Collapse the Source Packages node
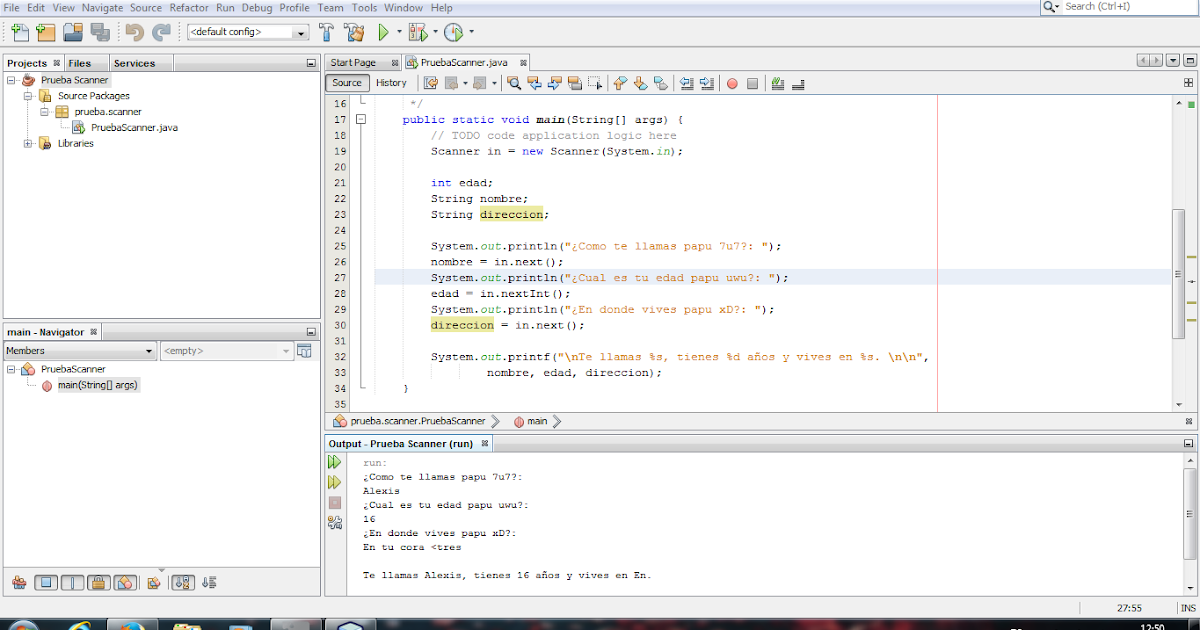 [x=28, y=96]
